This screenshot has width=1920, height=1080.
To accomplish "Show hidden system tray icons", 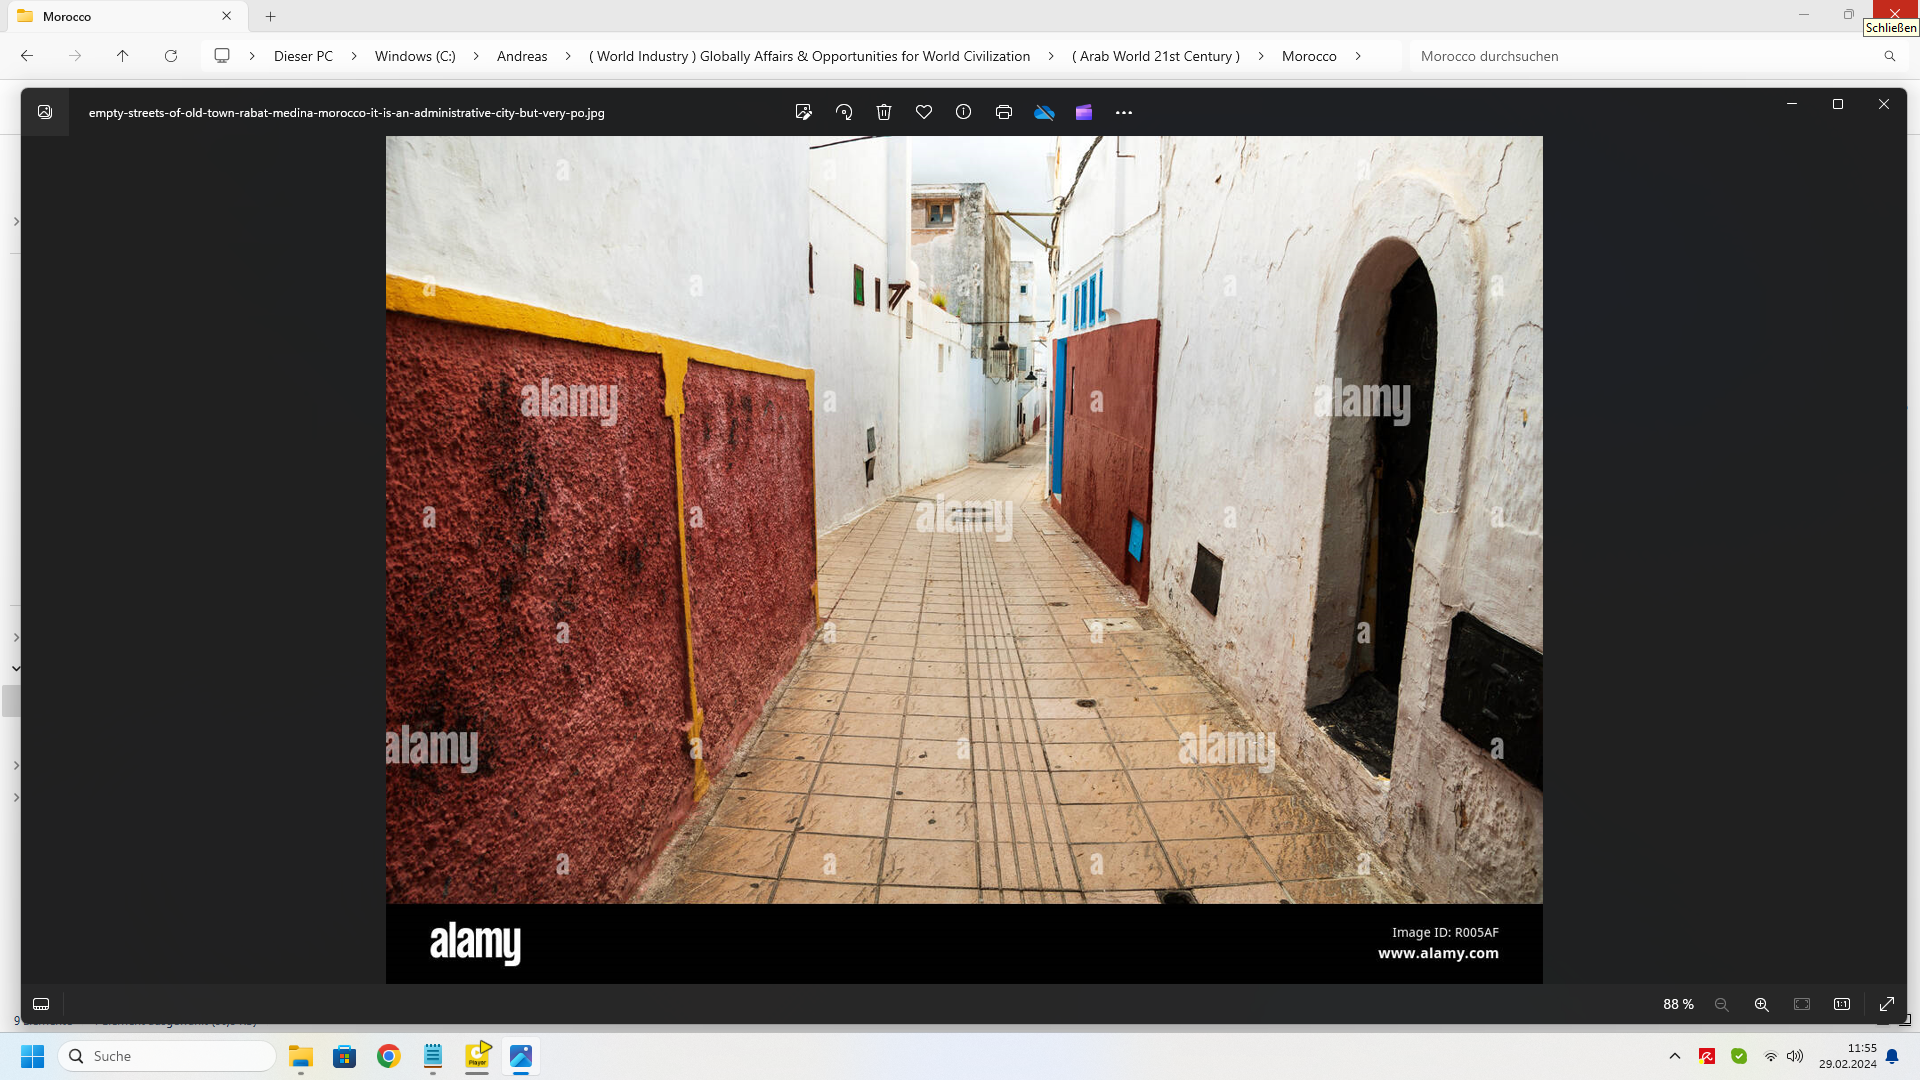I will [1675, 1056].
